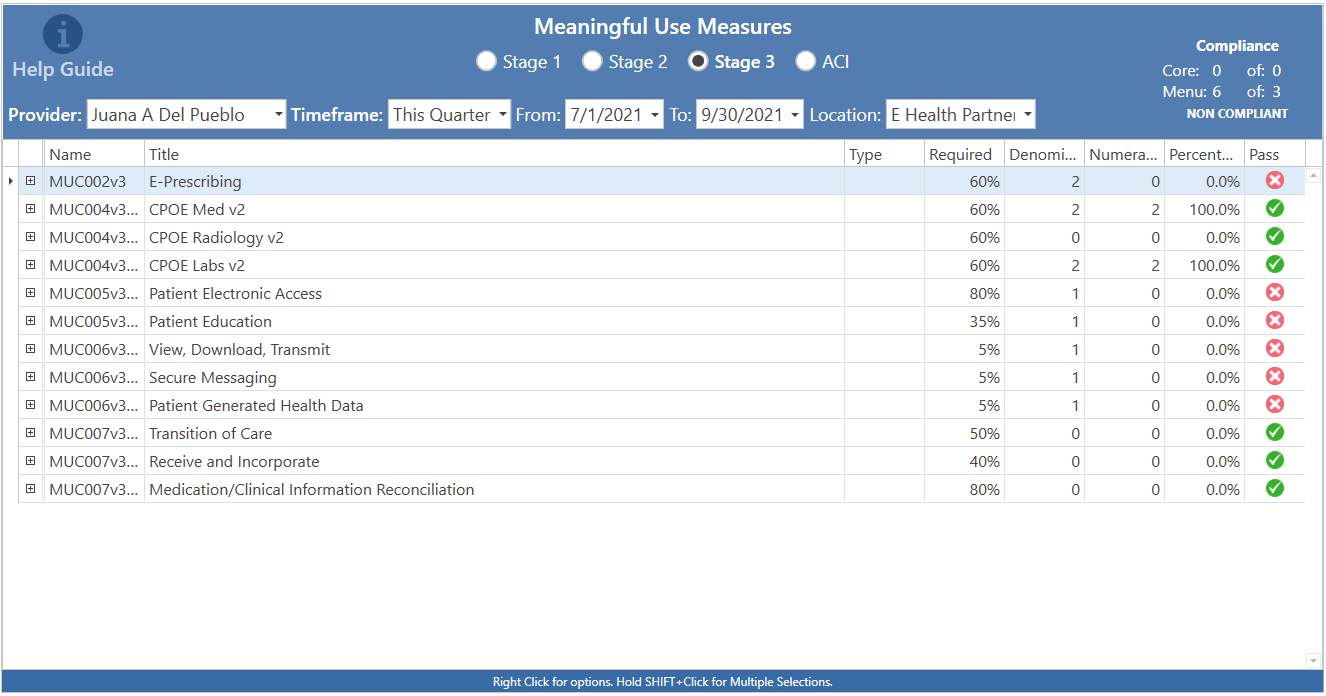
Task: Select the Secure Messaging title cell
Action: 494,377
